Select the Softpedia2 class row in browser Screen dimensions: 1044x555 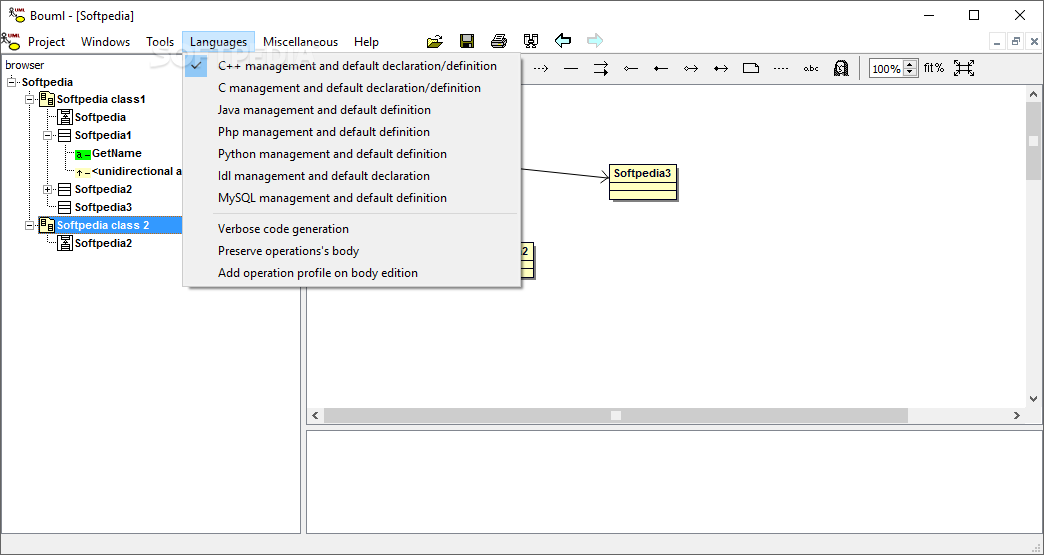point(103,190)
